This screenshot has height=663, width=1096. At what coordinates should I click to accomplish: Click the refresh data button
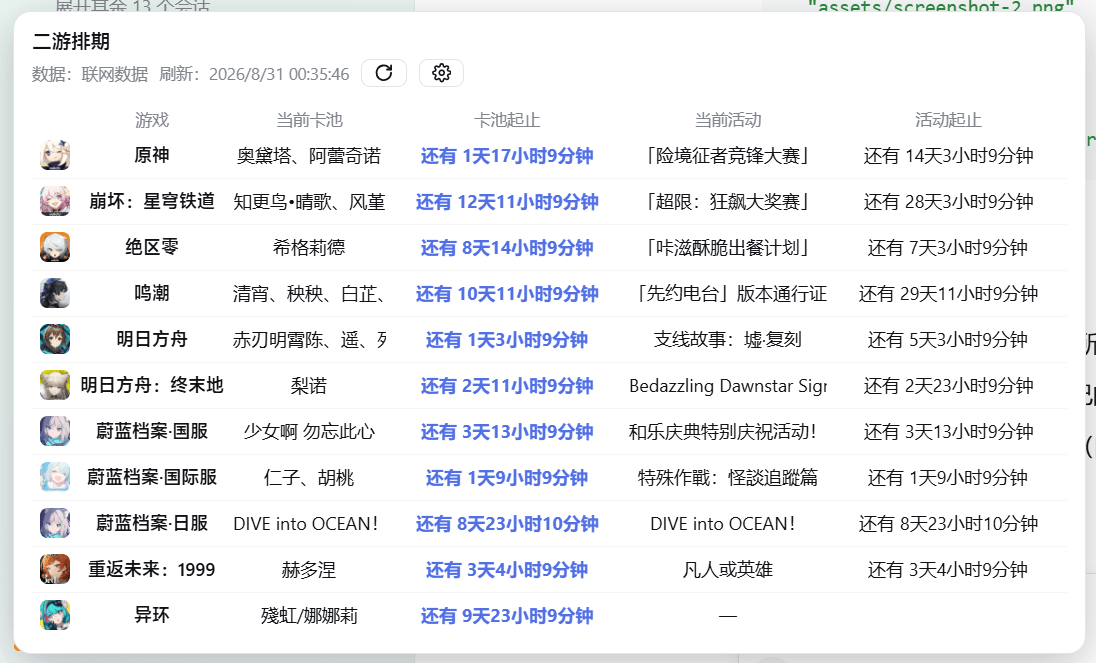pos(384,73)
